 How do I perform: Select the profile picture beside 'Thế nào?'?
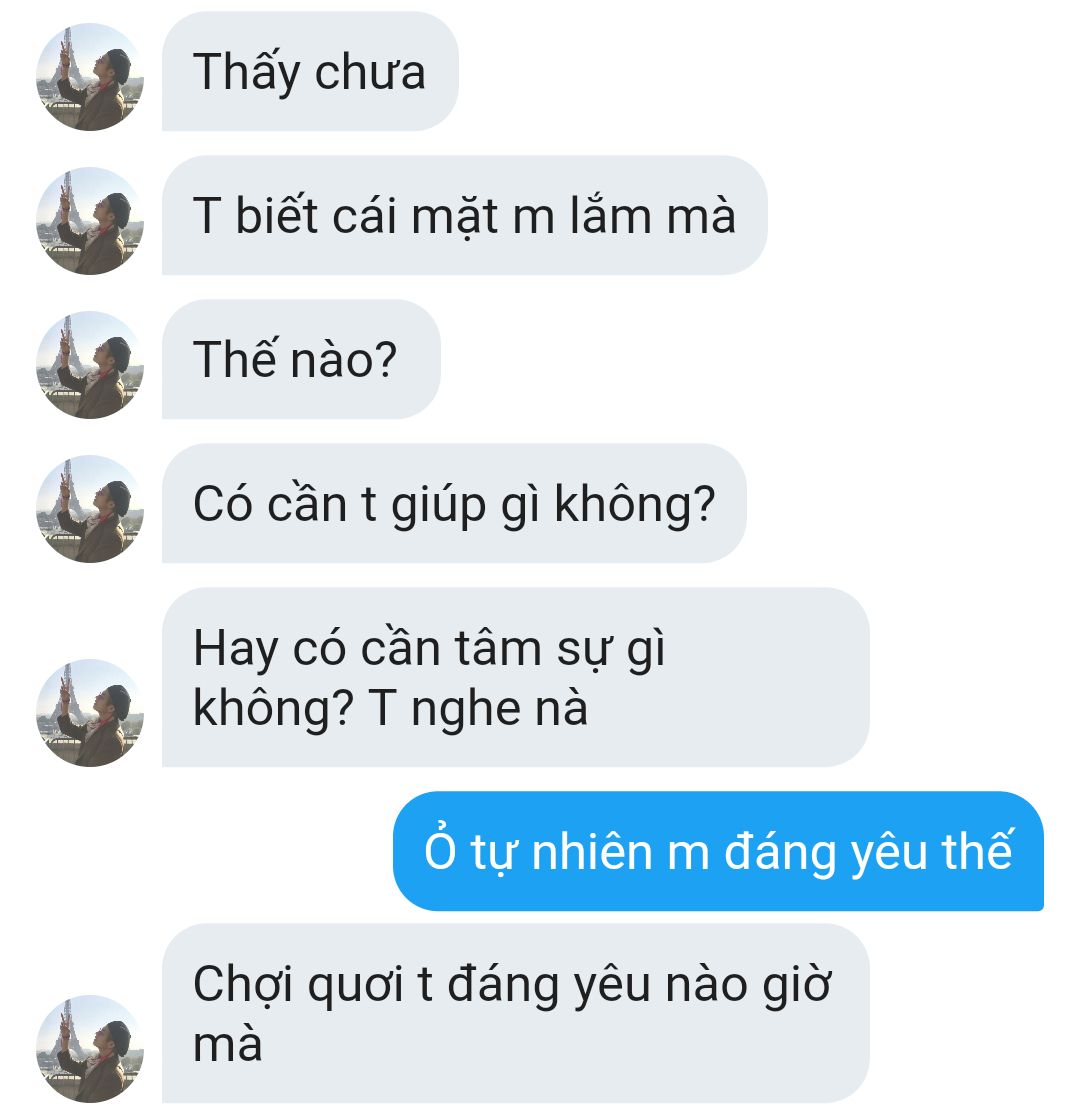click(90, 365)
